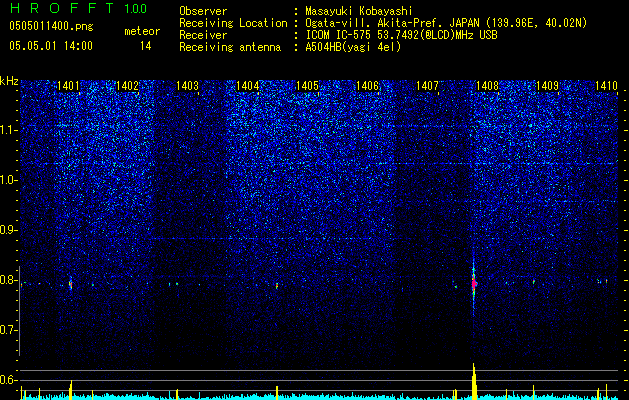Click the Receiving antenna label

pos(230,47)
